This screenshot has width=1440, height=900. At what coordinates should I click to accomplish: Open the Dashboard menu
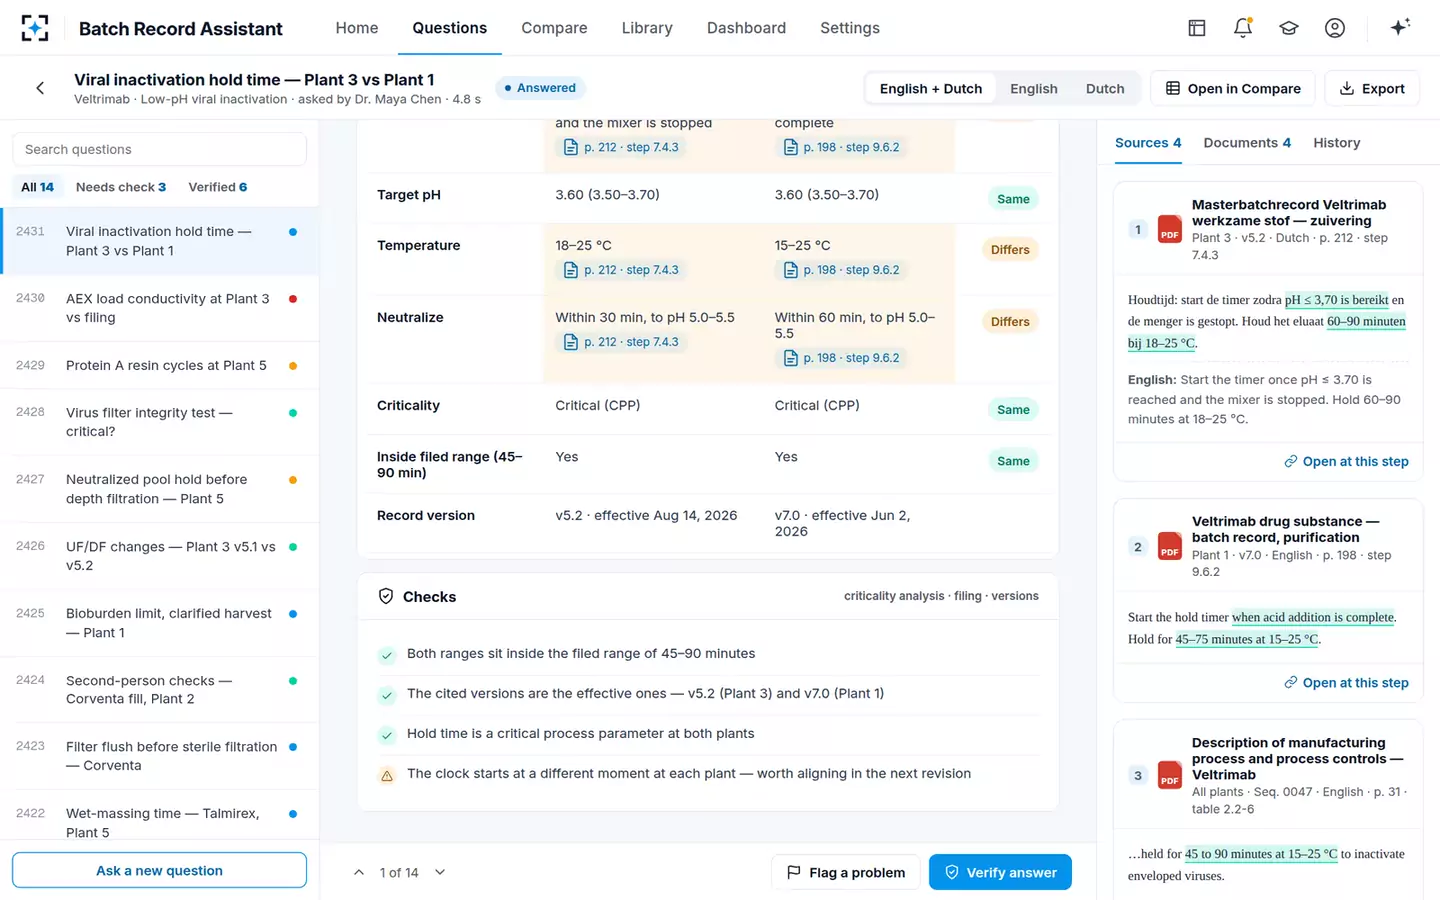[746, 28]
